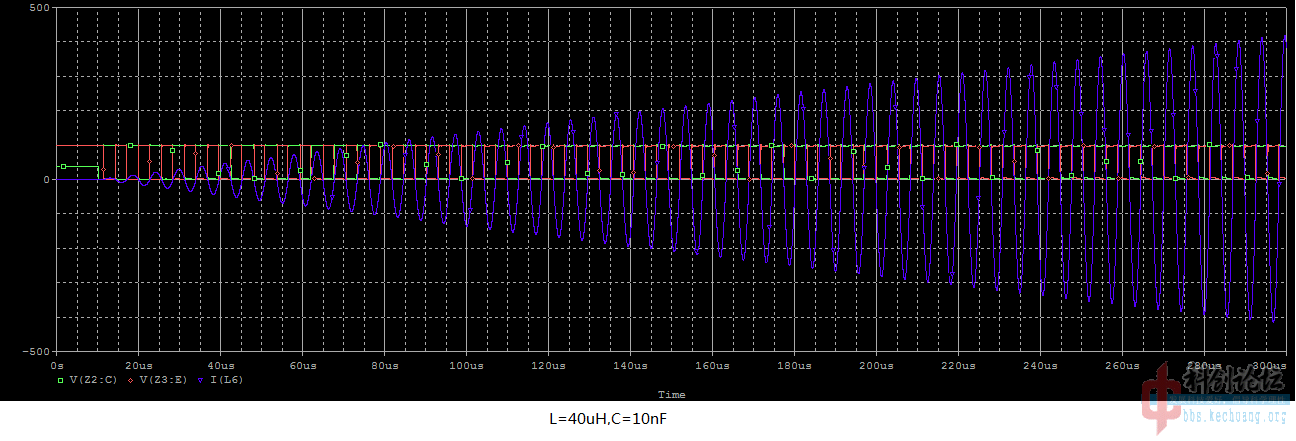The width and height of the screenshot is (1296, 441).
Task: Click the -500 label on the y-axis
Action: pos(37,352)
